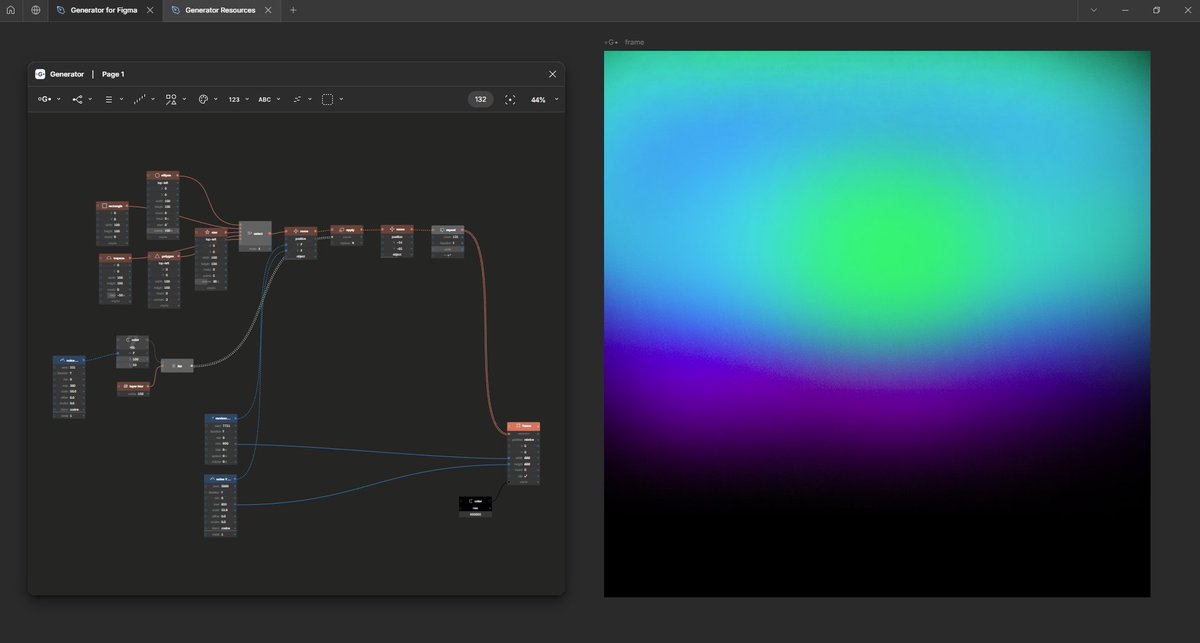
Task: Open the shapes category icon menu
Action: coord(171,100)
